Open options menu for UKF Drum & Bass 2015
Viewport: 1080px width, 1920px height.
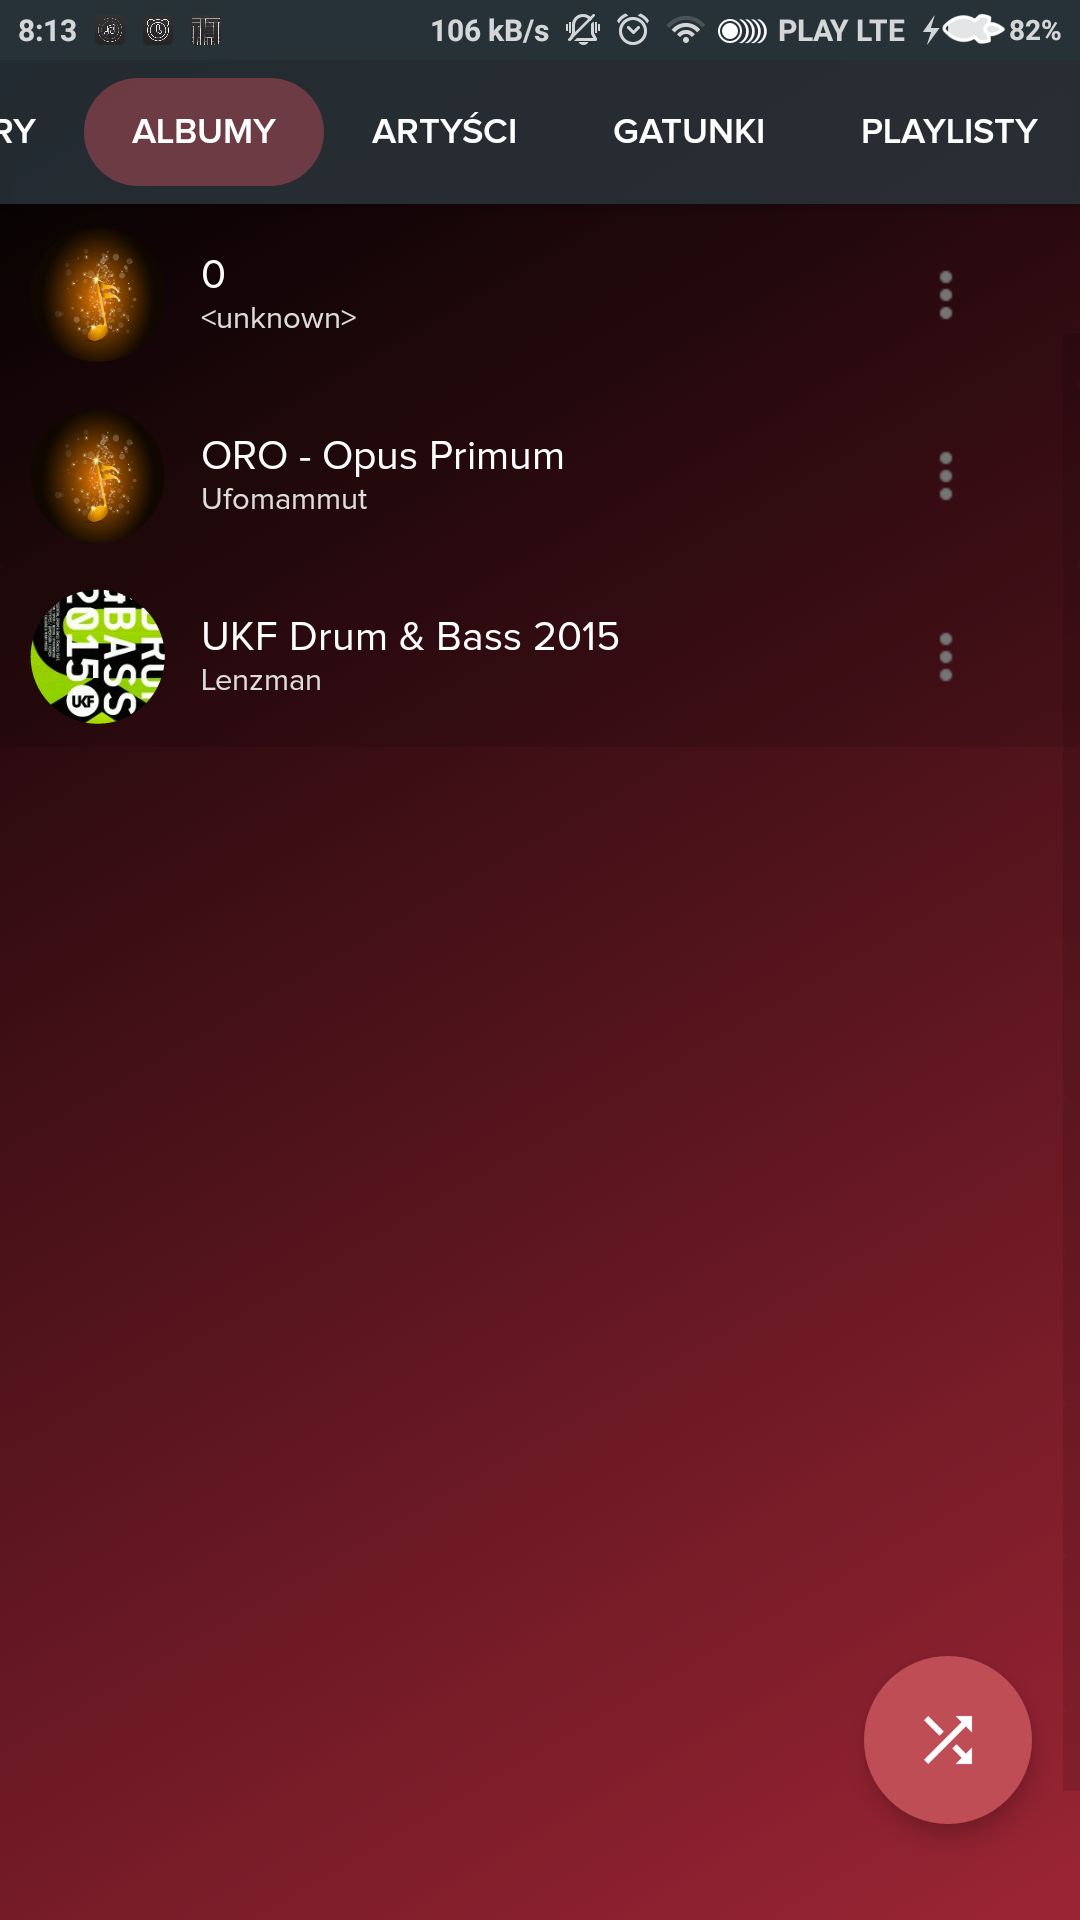pos(945,657)
